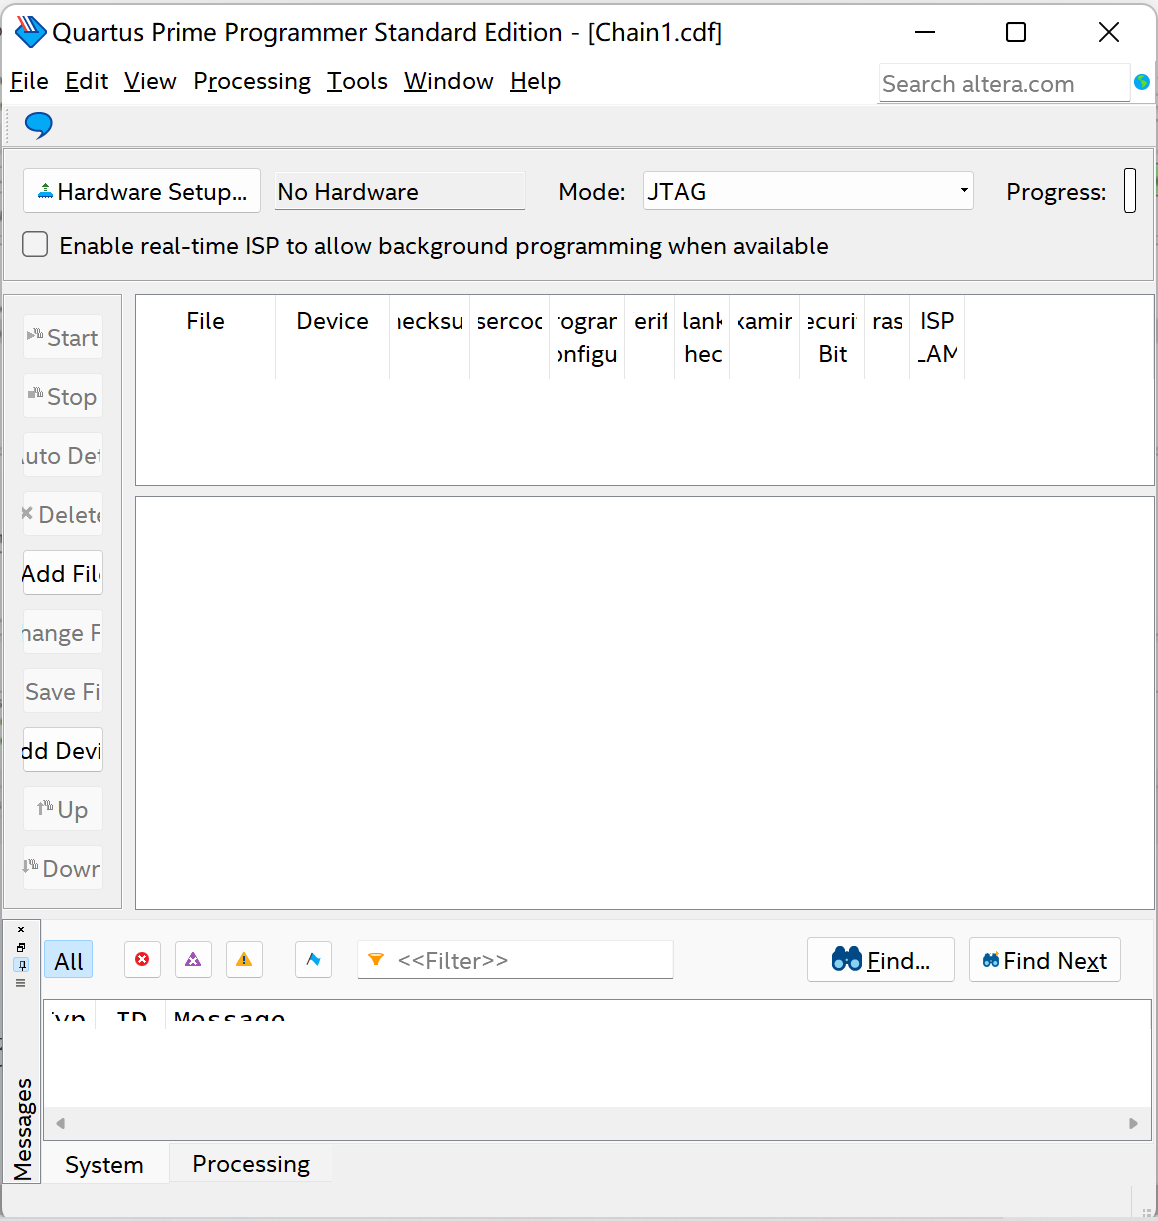Viewport: 1158px width, 1221px height.
Task: Open the Messages panel options menu icon
Action: [21, 983]
